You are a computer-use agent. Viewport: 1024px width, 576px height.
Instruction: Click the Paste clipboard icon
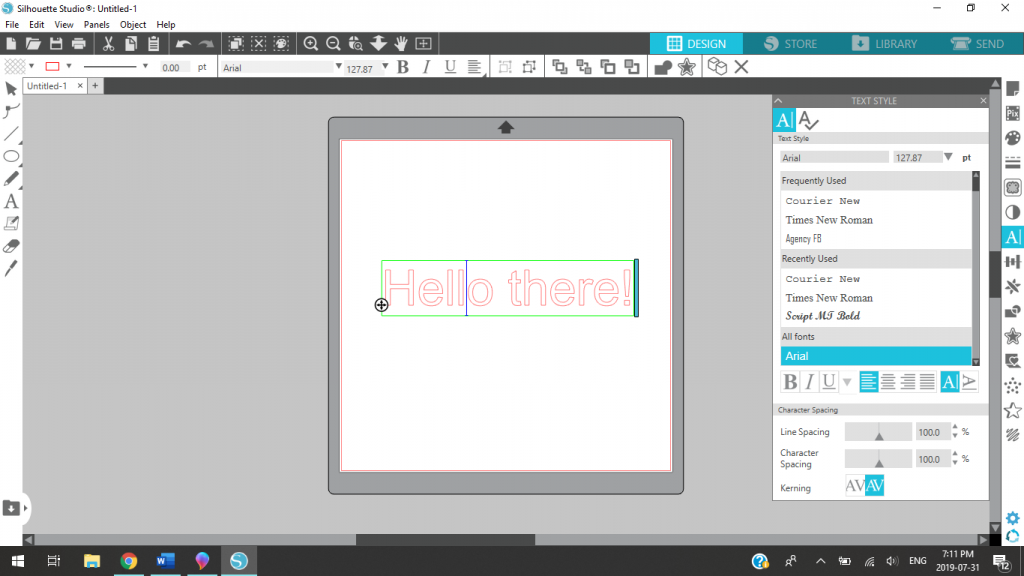(153, 44)
